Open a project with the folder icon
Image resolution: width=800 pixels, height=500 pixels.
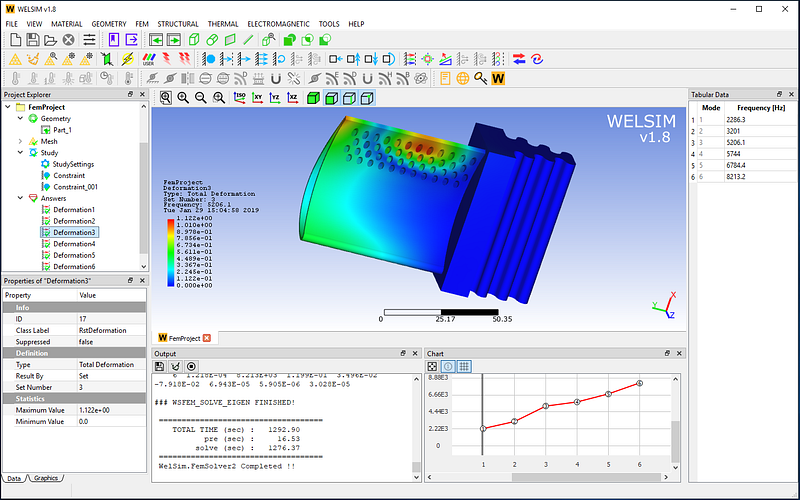50,40
